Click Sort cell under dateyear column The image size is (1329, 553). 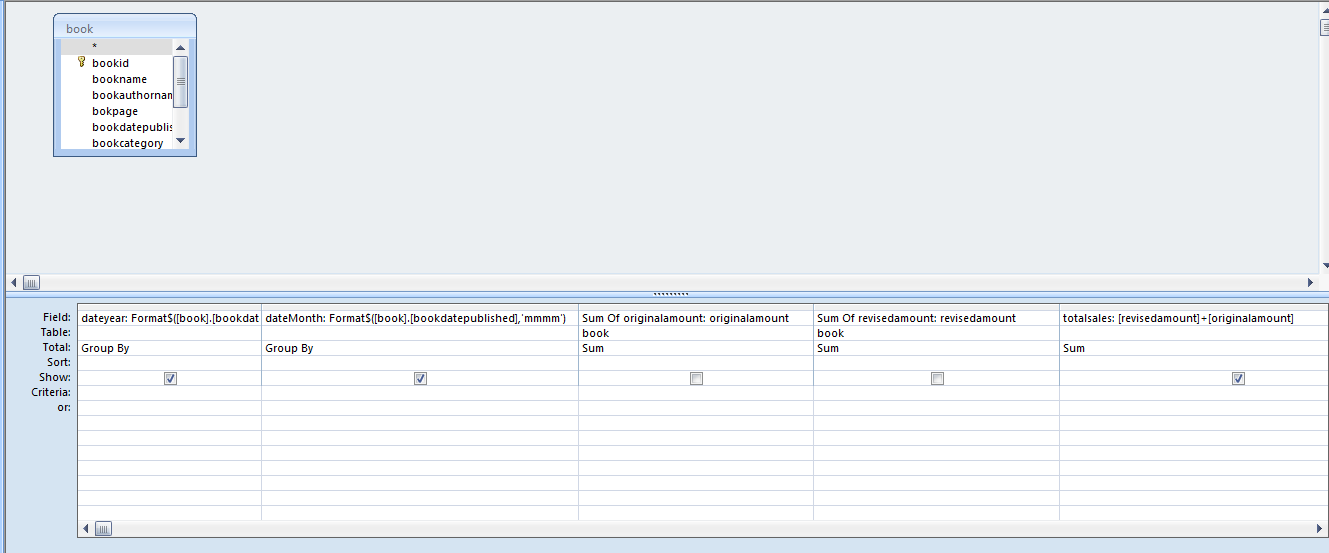pos(169,363)
